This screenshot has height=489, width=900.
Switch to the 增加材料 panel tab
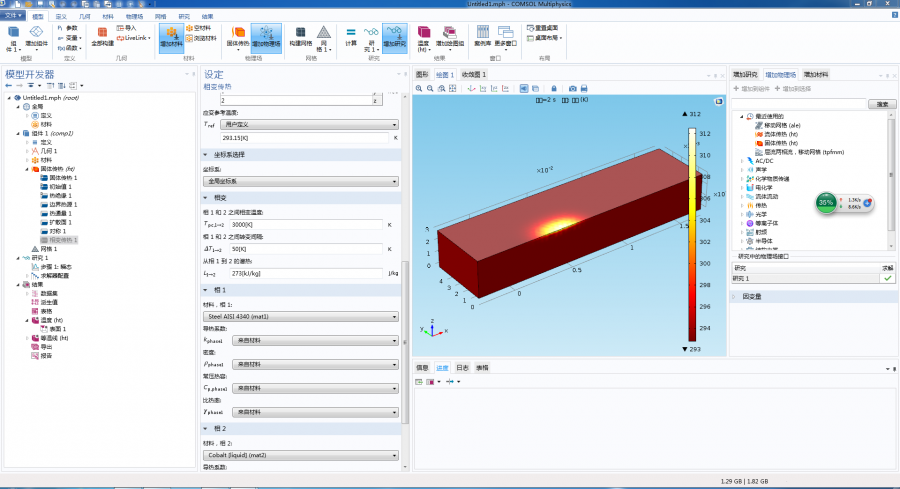pyautogui.click(x=816, y=75)
